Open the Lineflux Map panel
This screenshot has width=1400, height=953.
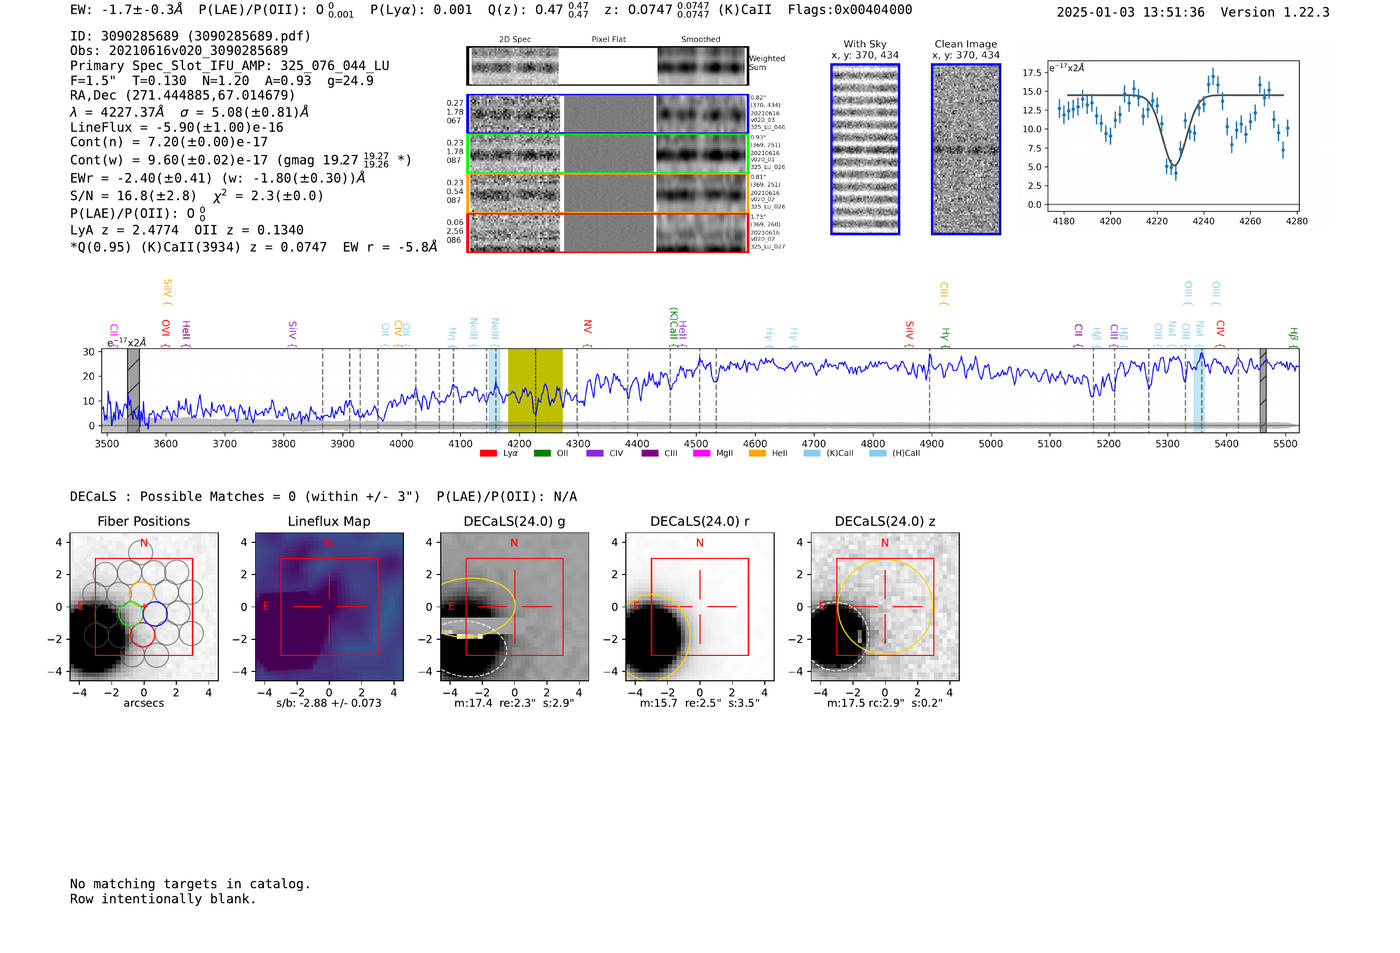(329, 607)
